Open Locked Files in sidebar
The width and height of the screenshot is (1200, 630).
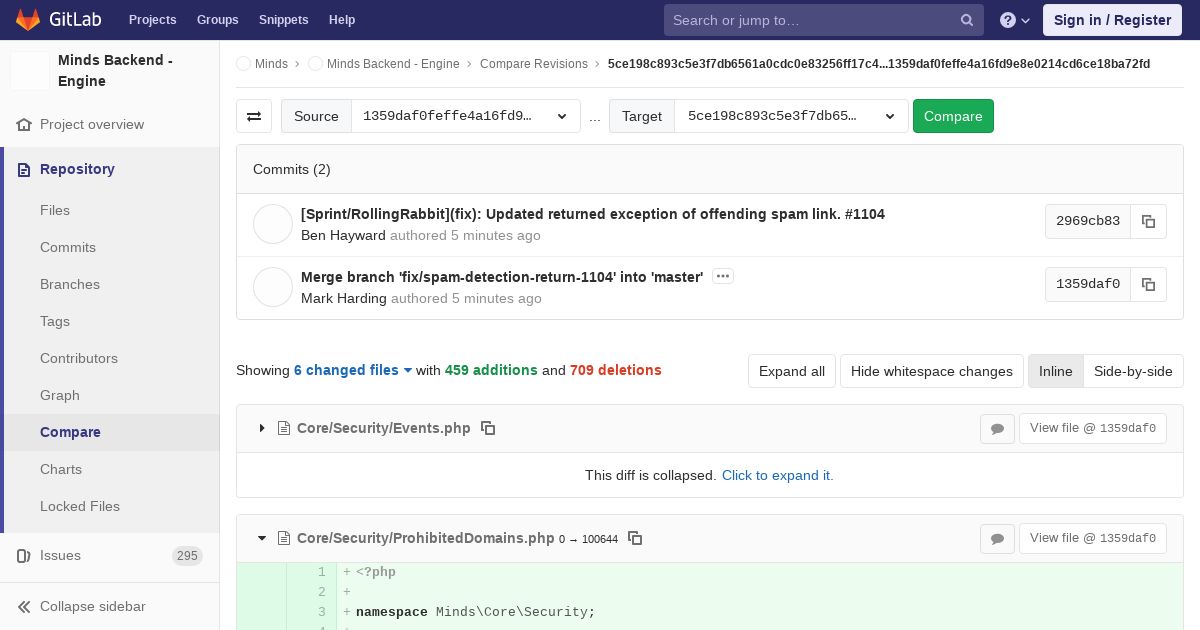pyautogui.click(x=80, y=506)
